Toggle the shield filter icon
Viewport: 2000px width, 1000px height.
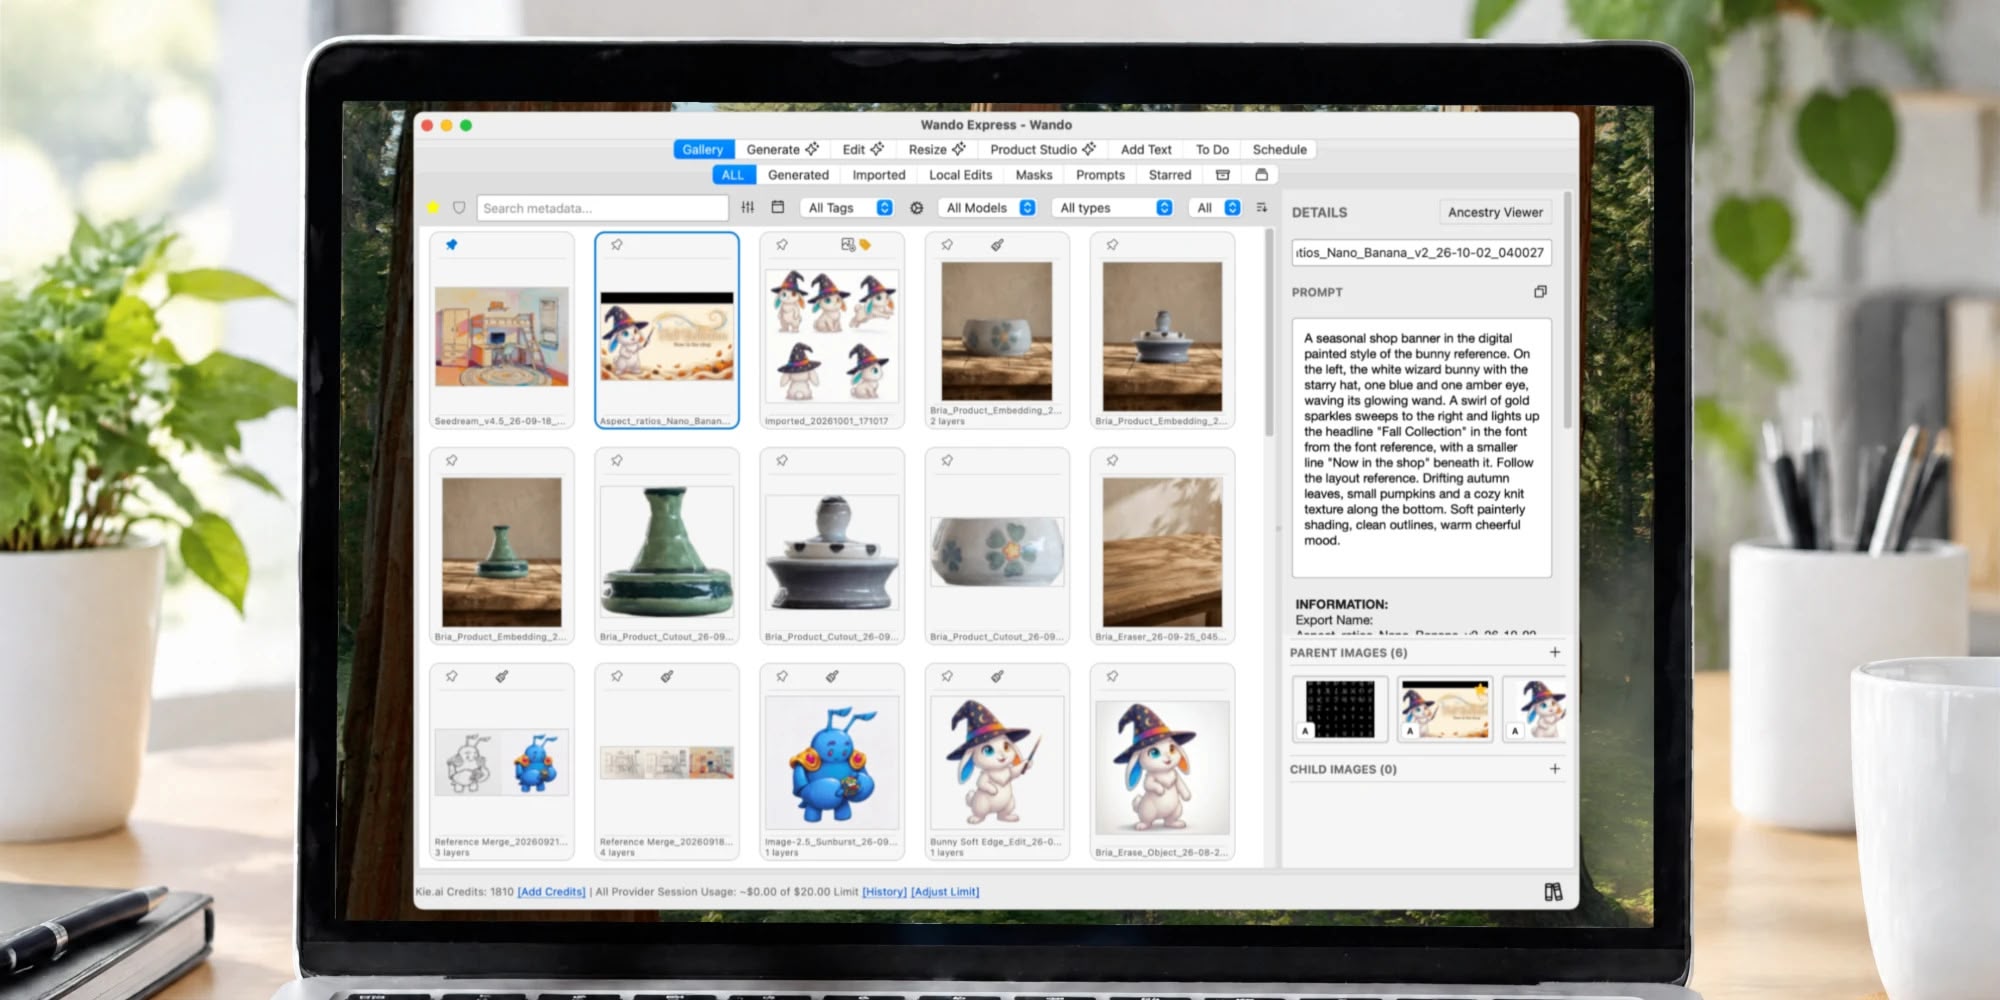(459, 208)
